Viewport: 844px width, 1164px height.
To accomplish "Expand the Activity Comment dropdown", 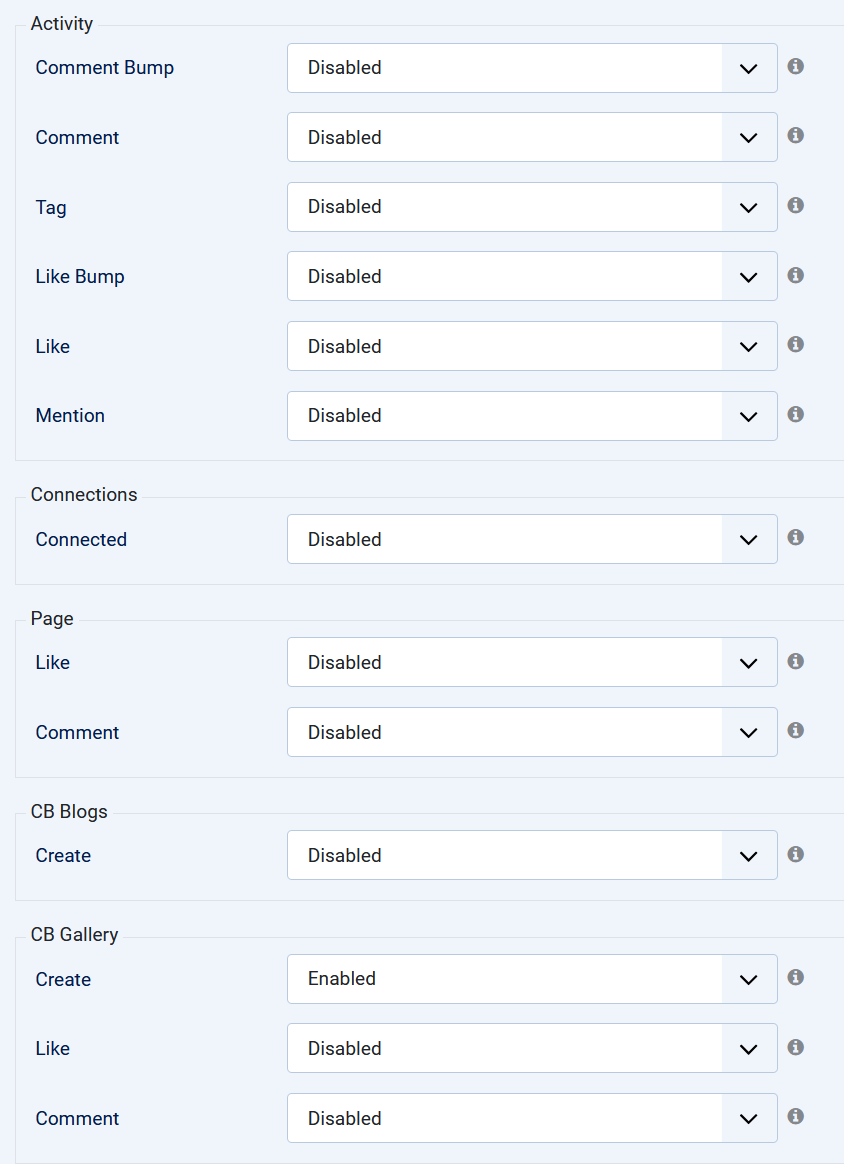I will (532, 137).
